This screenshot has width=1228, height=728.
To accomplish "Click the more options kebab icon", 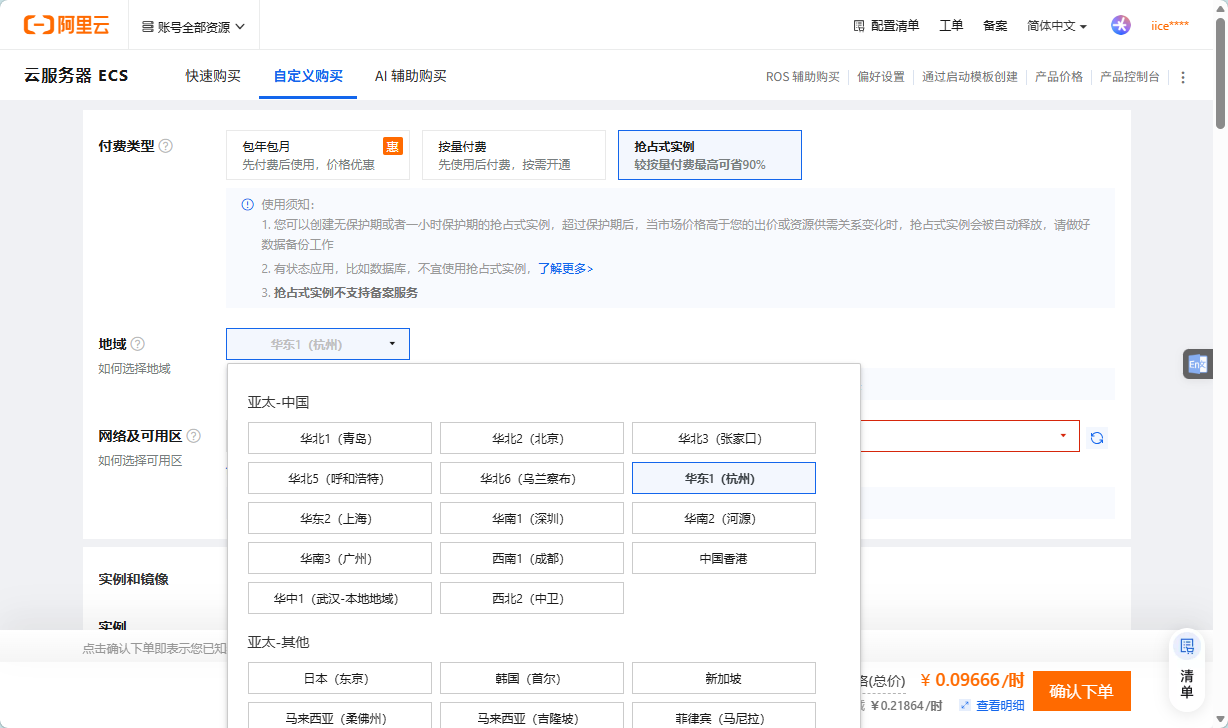I will coord(1183,77).
